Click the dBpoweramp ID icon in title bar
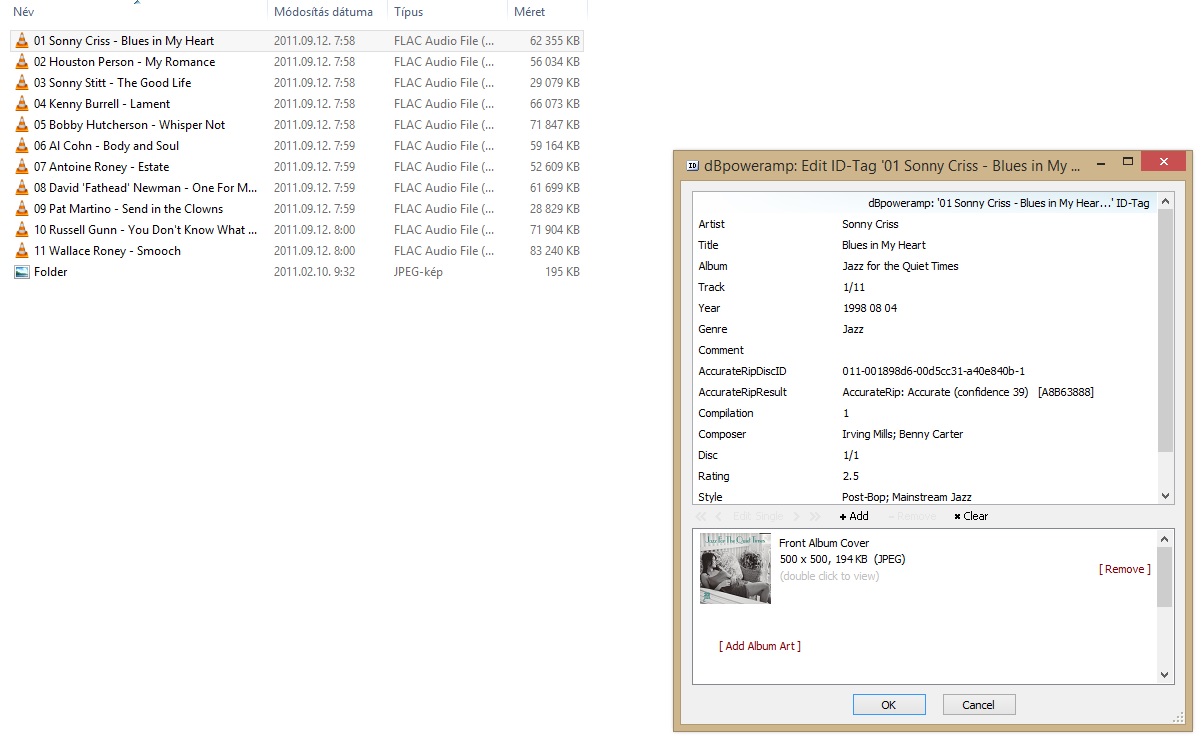The height and width of the screenshot is (742, 1201). [x=690, y=166]
